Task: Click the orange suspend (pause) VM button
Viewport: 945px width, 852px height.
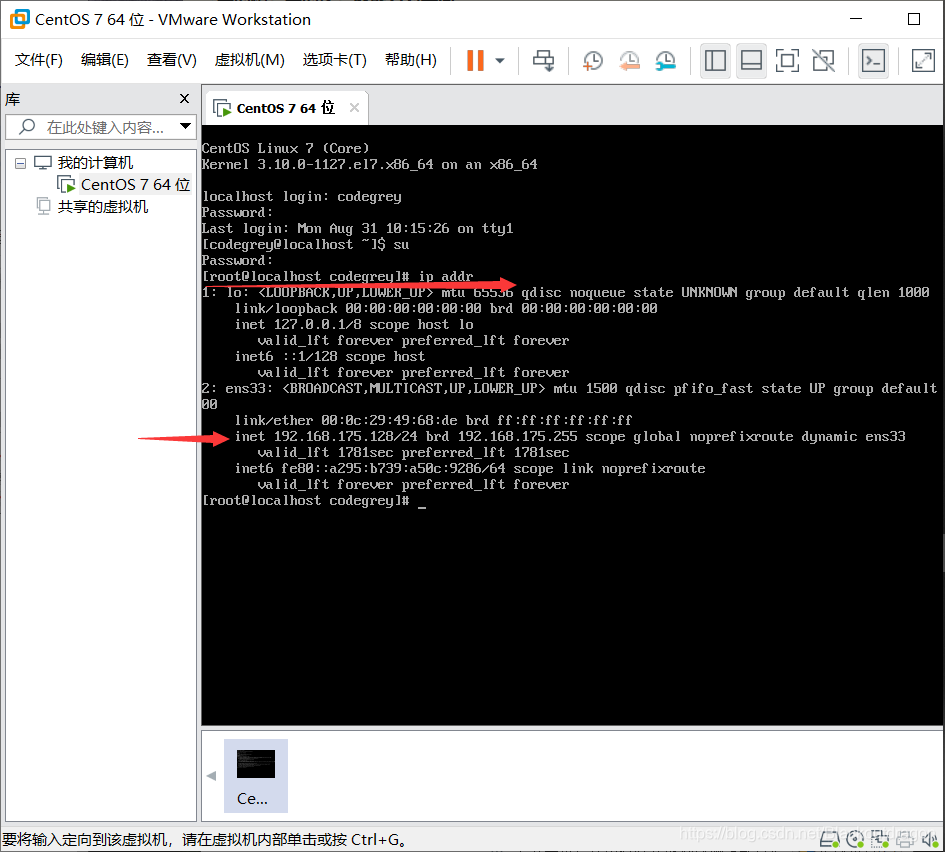Action: click(x=475, y=60)
